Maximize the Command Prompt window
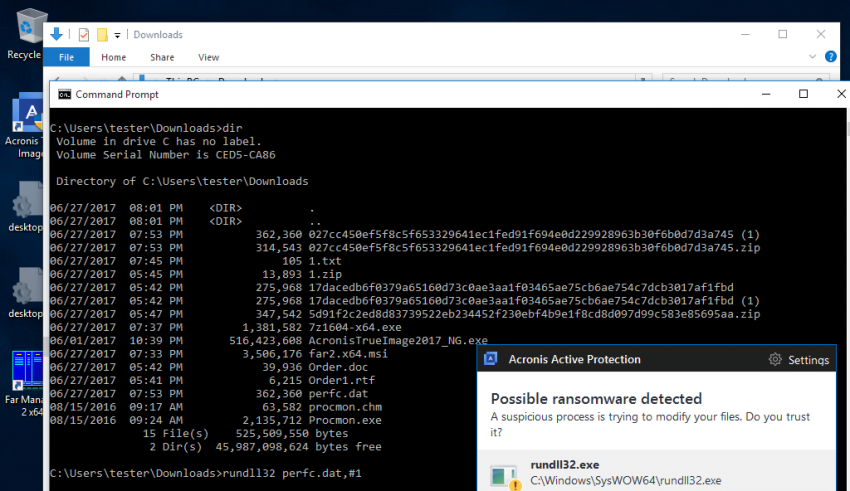The image size is (850, 491). (x=803, y=94)
